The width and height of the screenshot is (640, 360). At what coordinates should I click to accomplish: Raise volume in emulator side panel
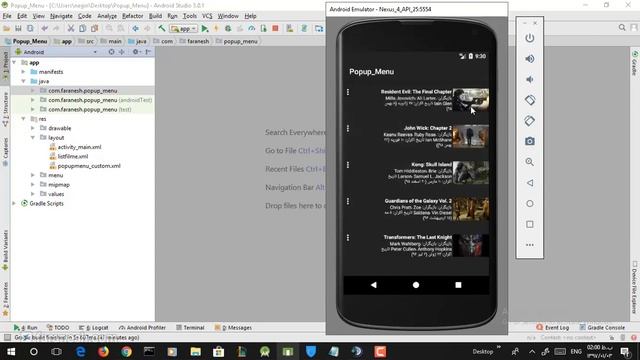529,59
